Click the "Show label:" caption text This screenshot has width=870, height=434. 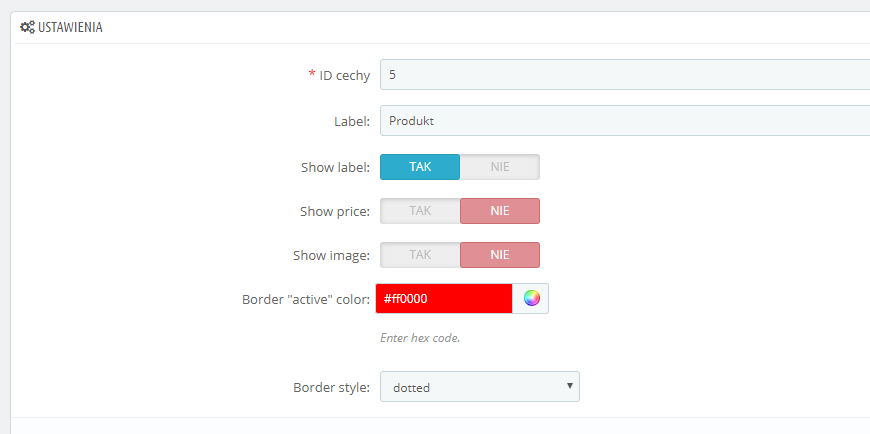click(x=335, y=167)
